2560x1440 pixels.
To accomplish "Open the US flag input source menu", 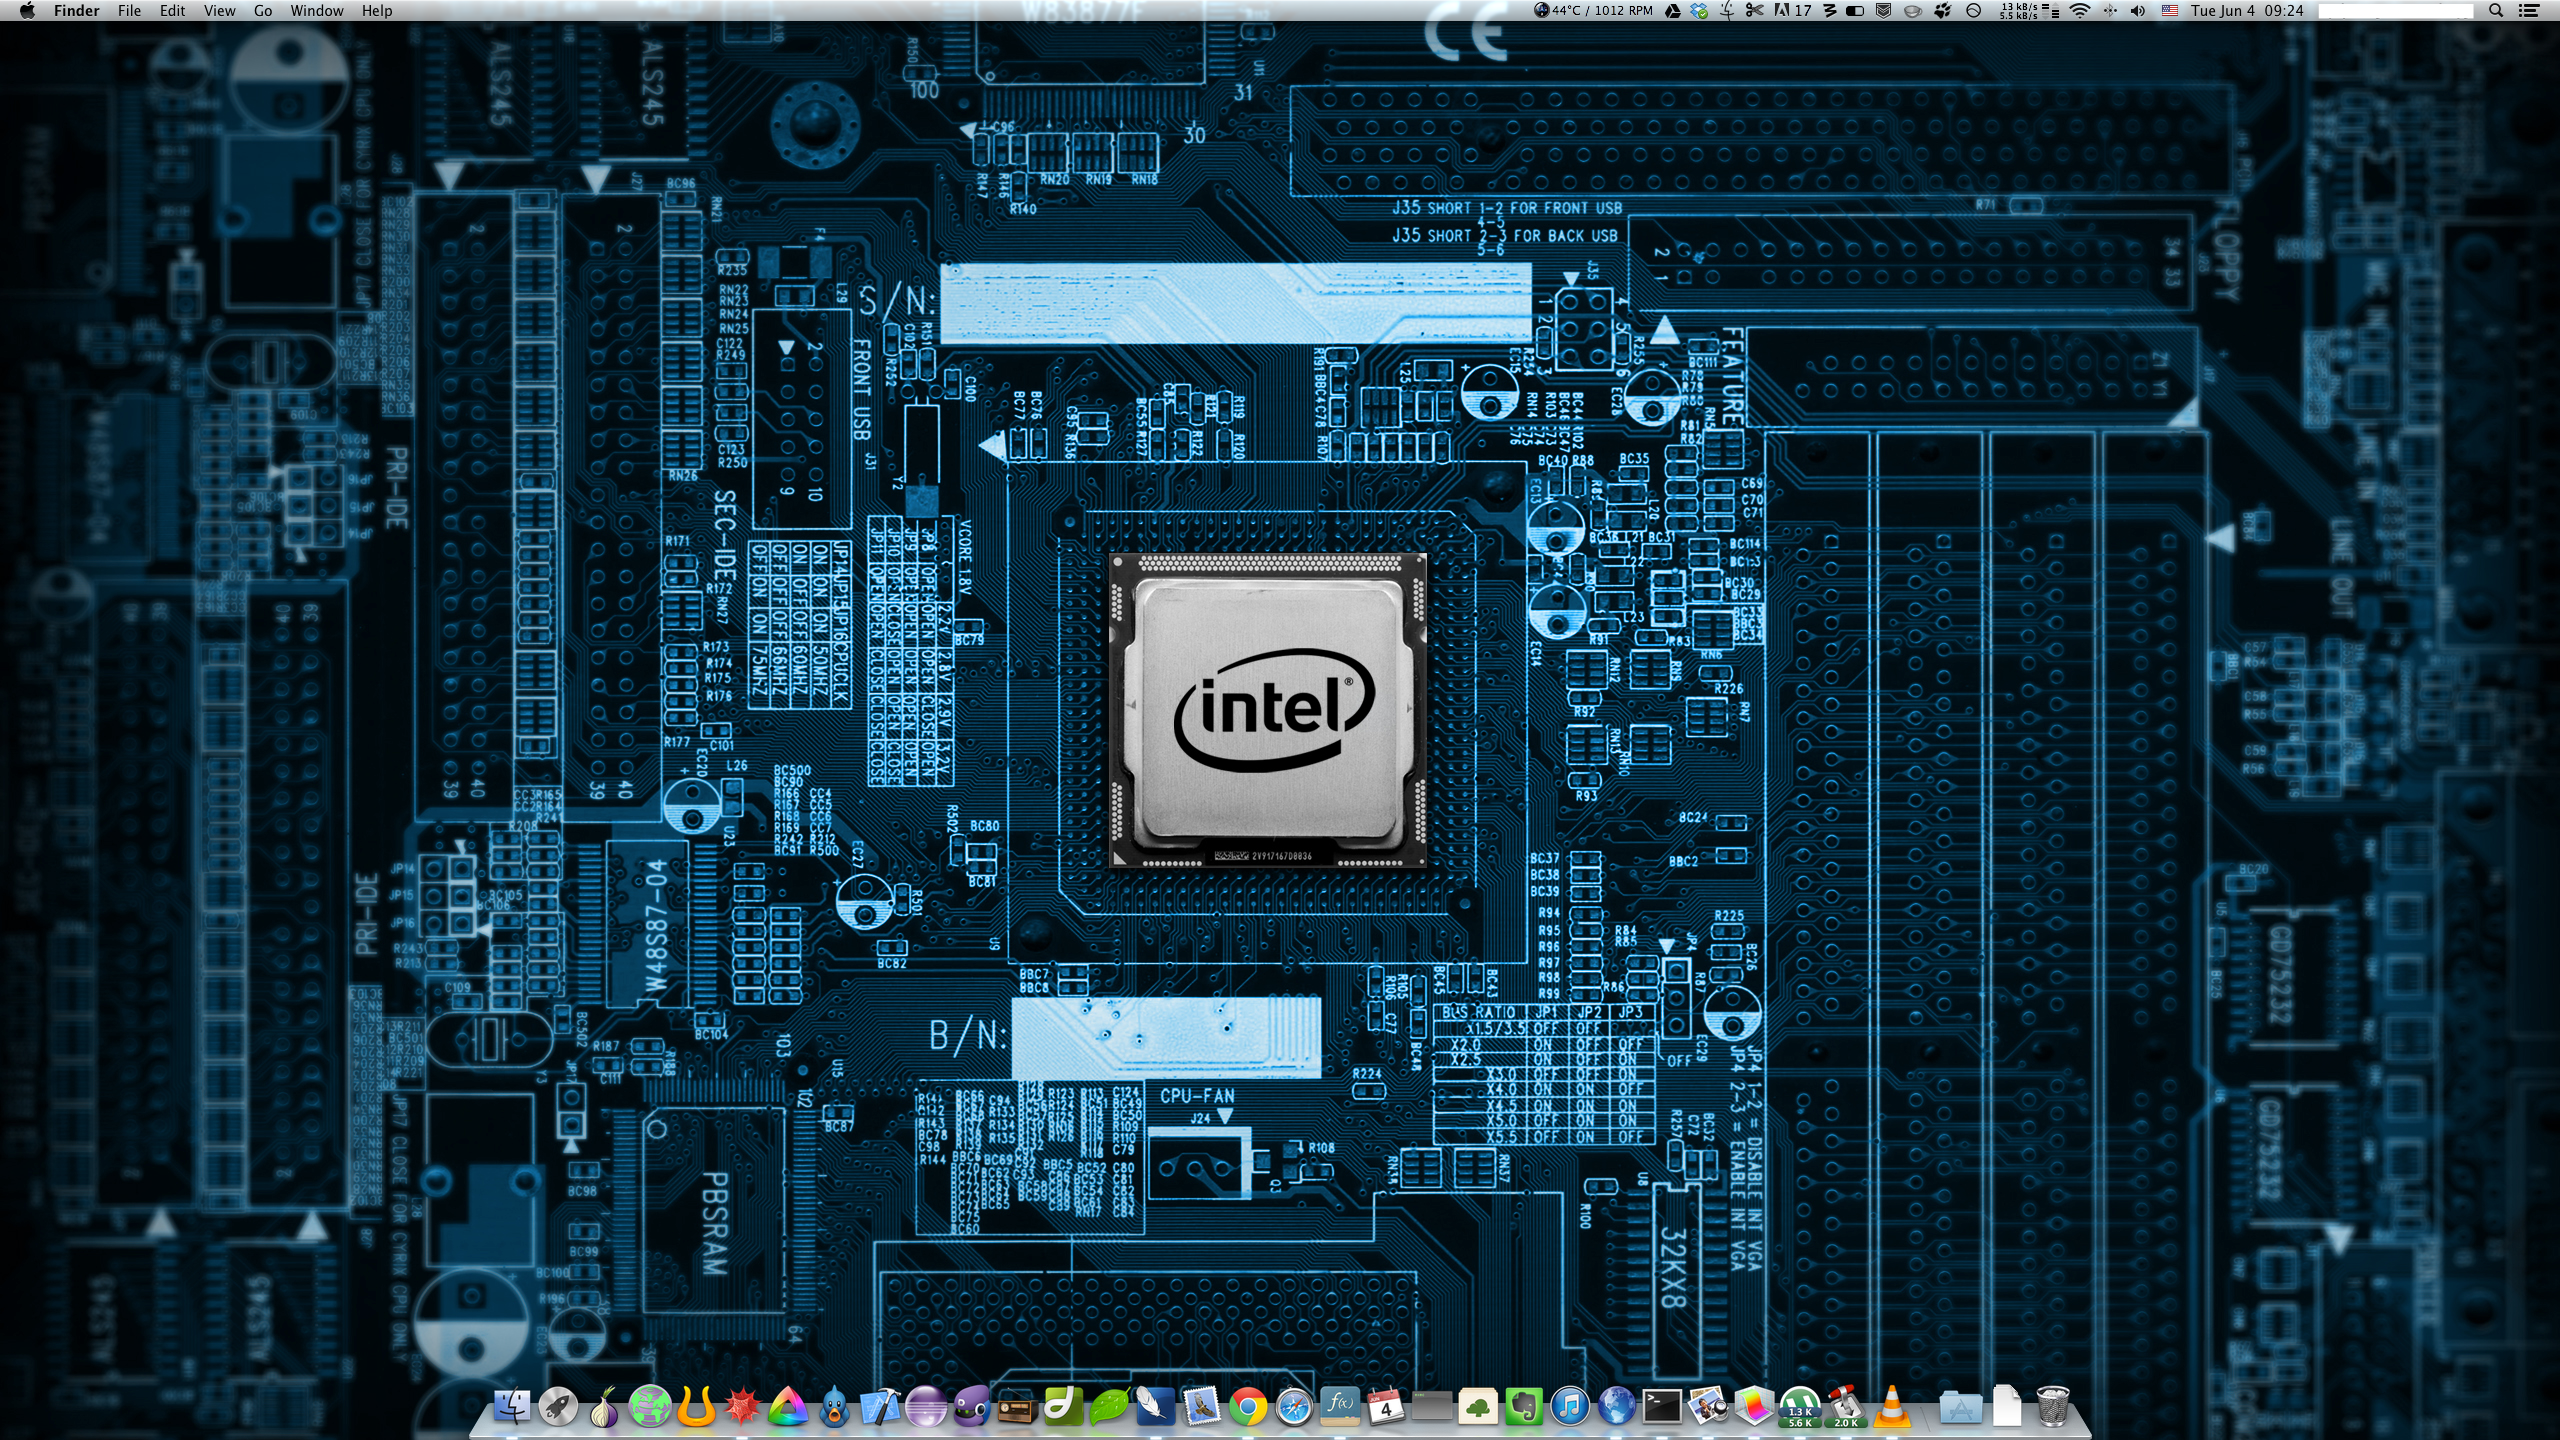I will (2169, 10).
